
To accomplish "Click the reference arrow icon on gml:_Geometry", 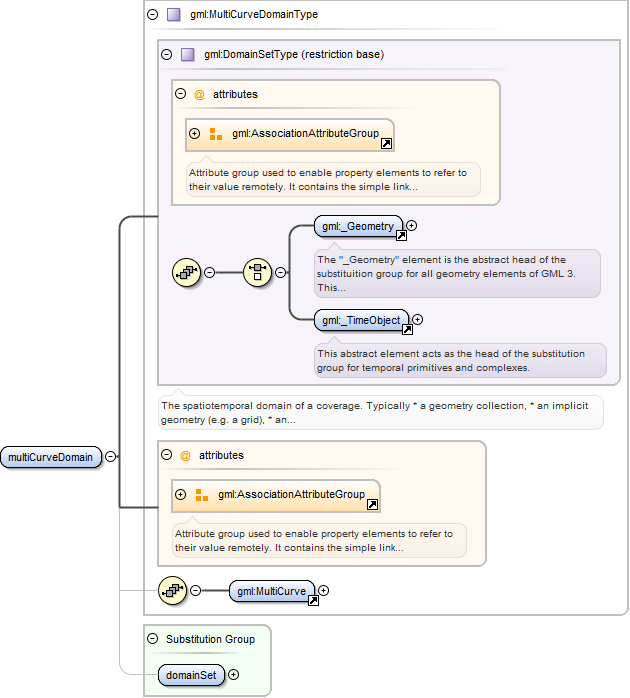I will 401,236.
